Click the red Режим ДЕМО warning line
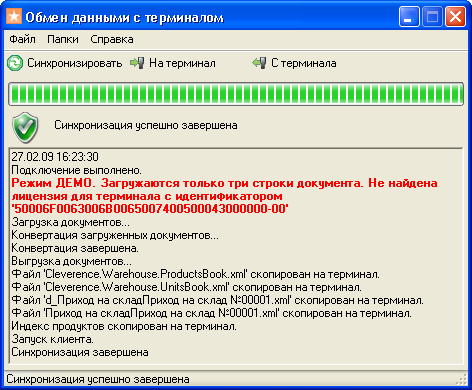This screenshot has height=390, width=472. click(224, 183)
